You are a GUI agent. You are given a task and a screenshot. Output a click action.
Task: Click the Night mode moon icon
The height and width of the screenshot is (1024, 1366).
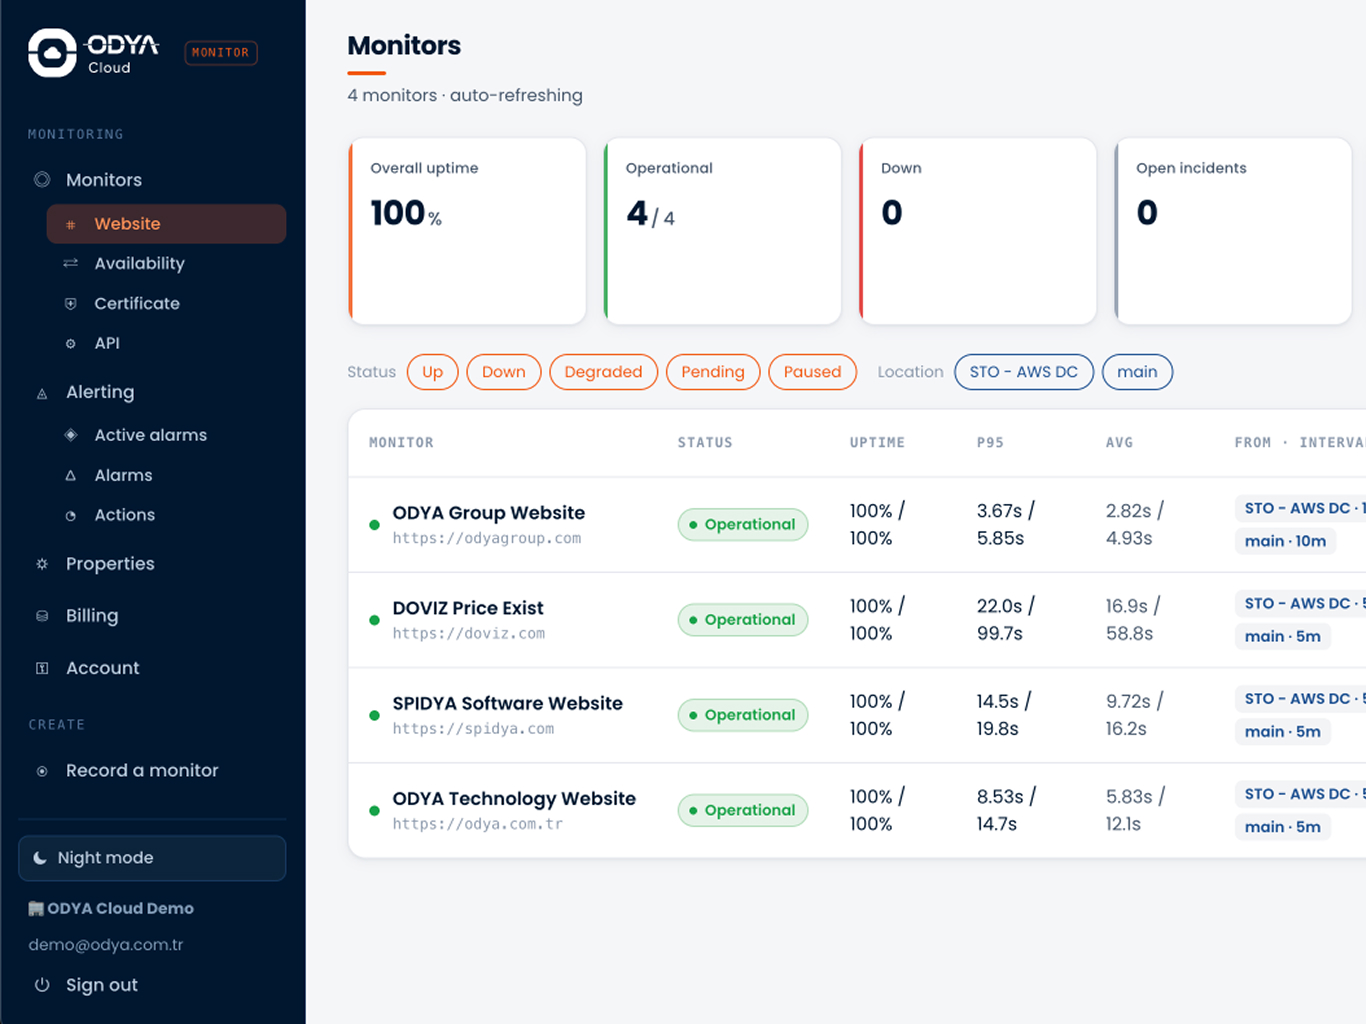[x=40, y=858]
